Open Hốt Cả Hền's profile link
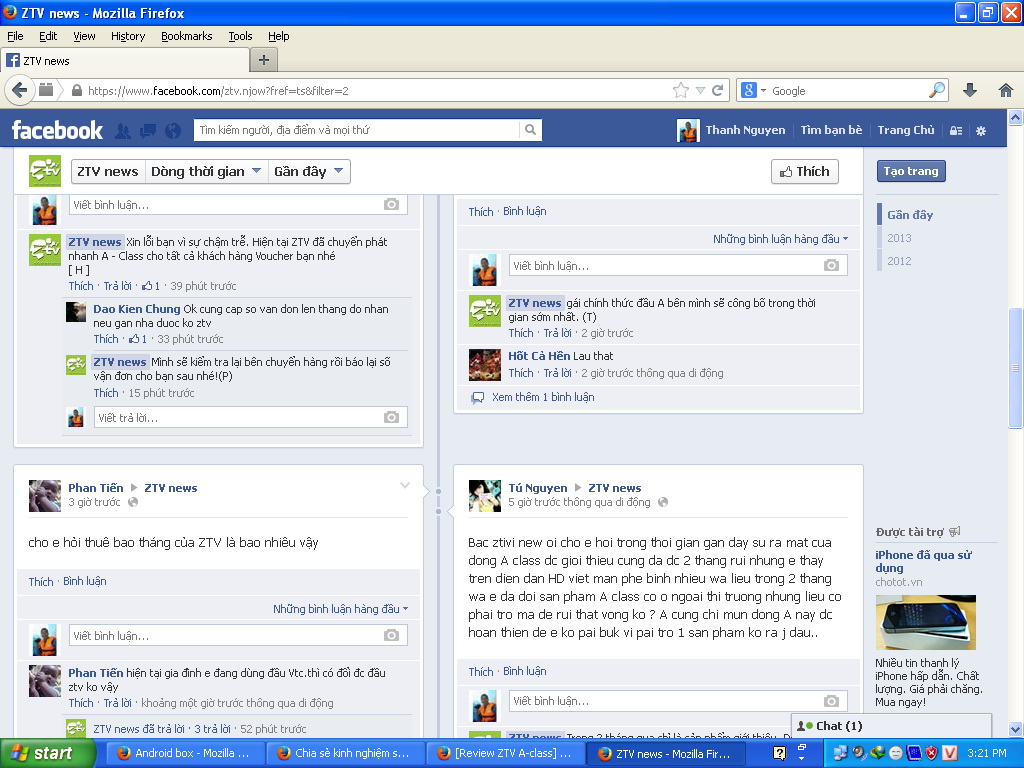This screenshot has width=1024, height=768. [539, 356]
